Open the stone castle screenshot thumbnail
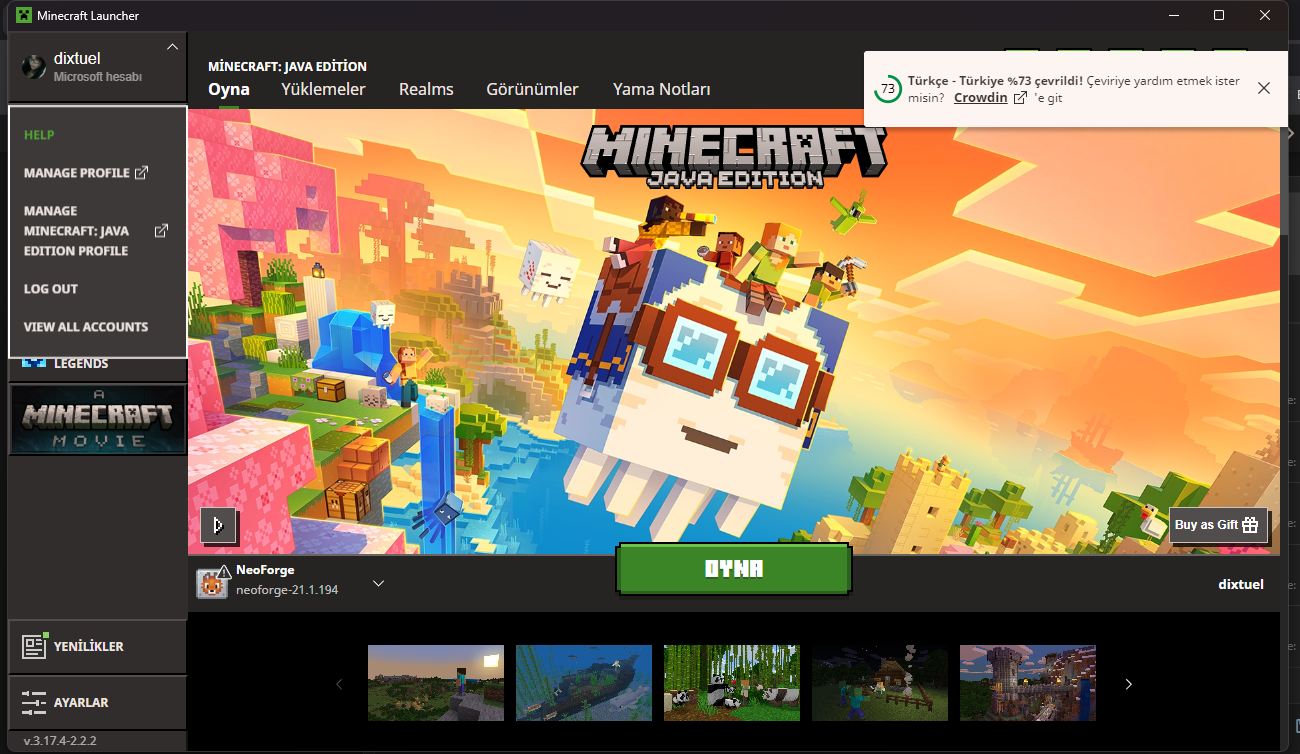 point(1028,683)
